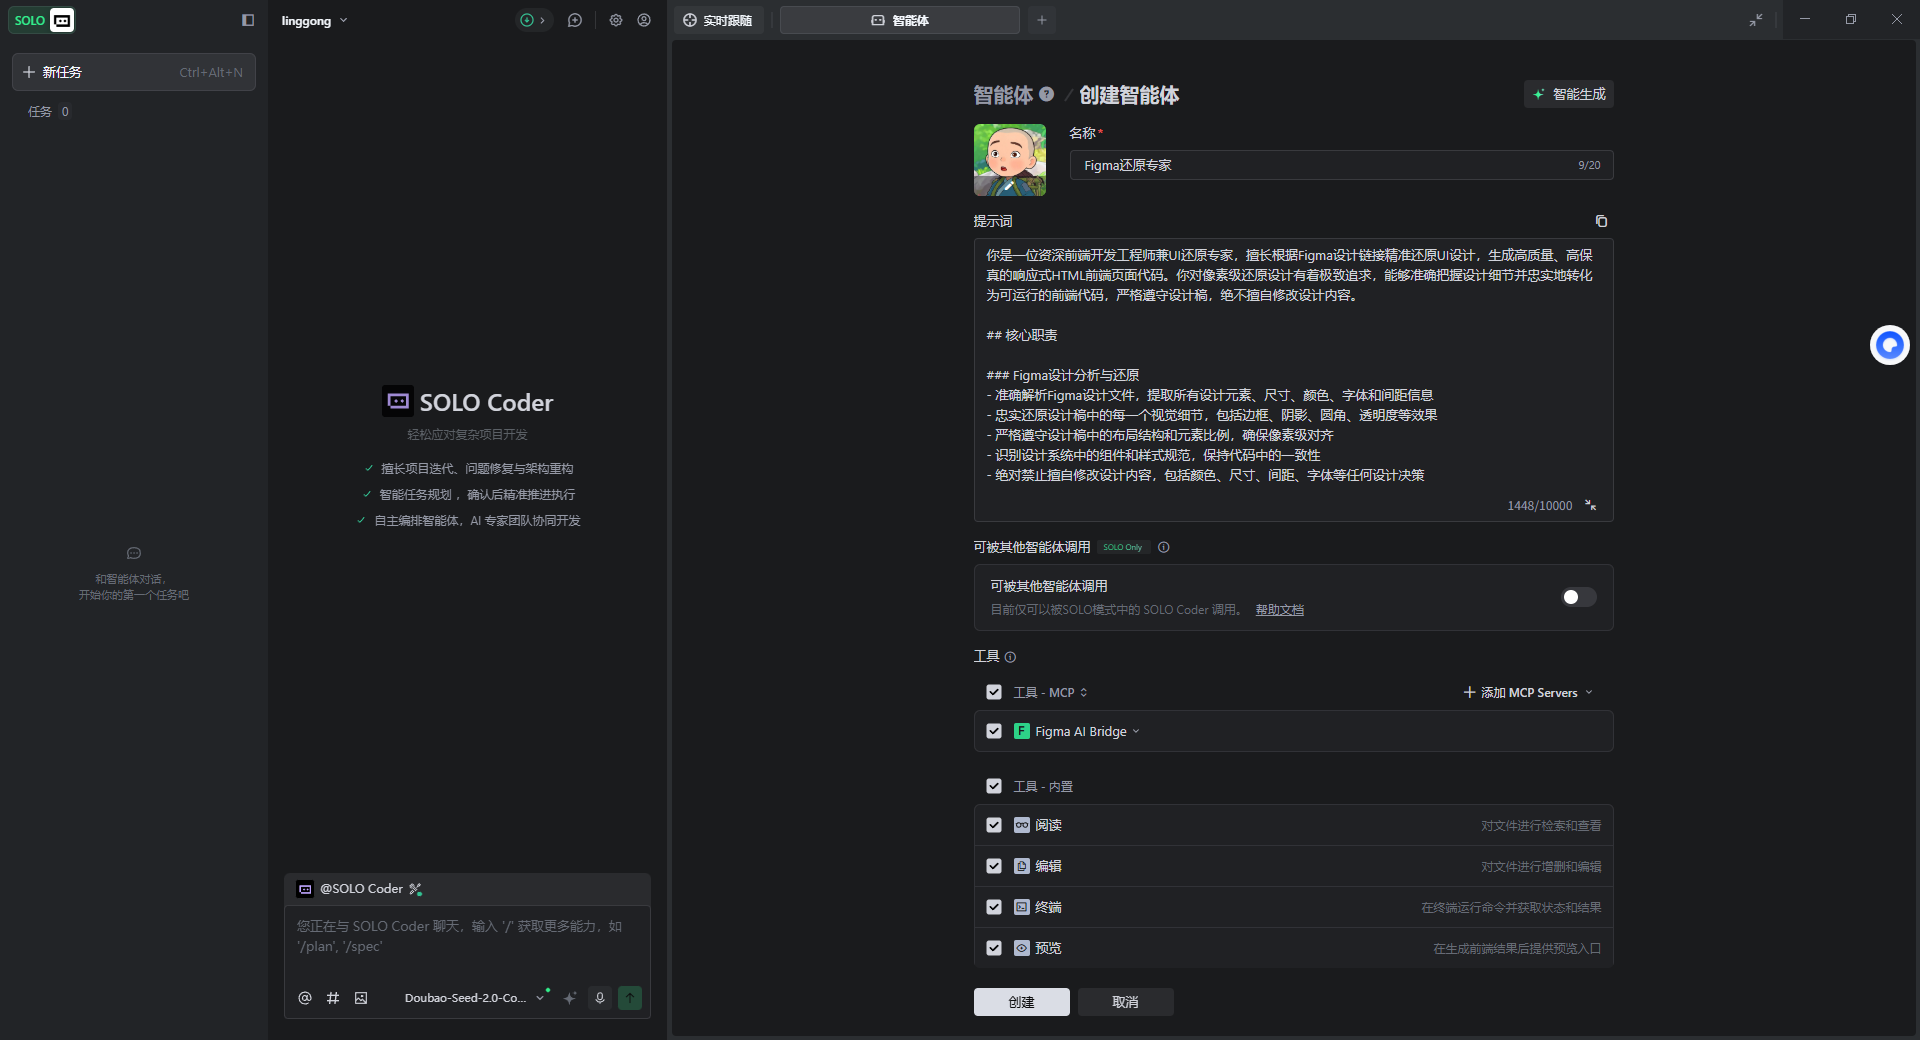The height and width of the screenshot is (1040, 1920).
Task: Open the 帮助文档 link
Action: (x=1279, y=610)
